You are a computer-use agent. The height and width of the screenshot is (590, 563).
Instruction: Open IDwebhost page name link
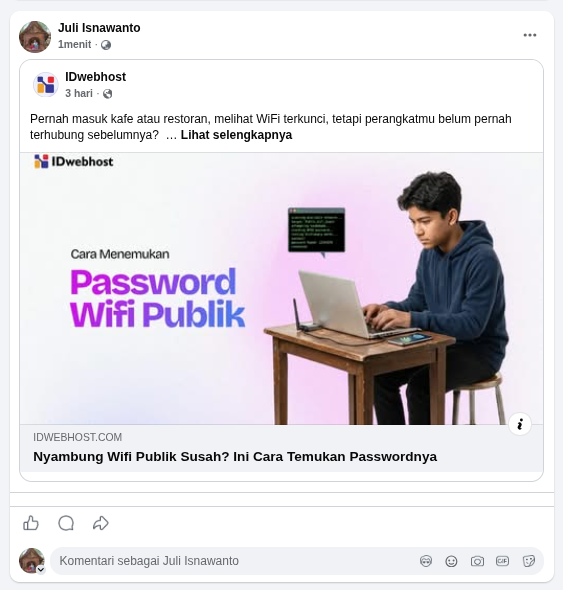tap(96, 77)
